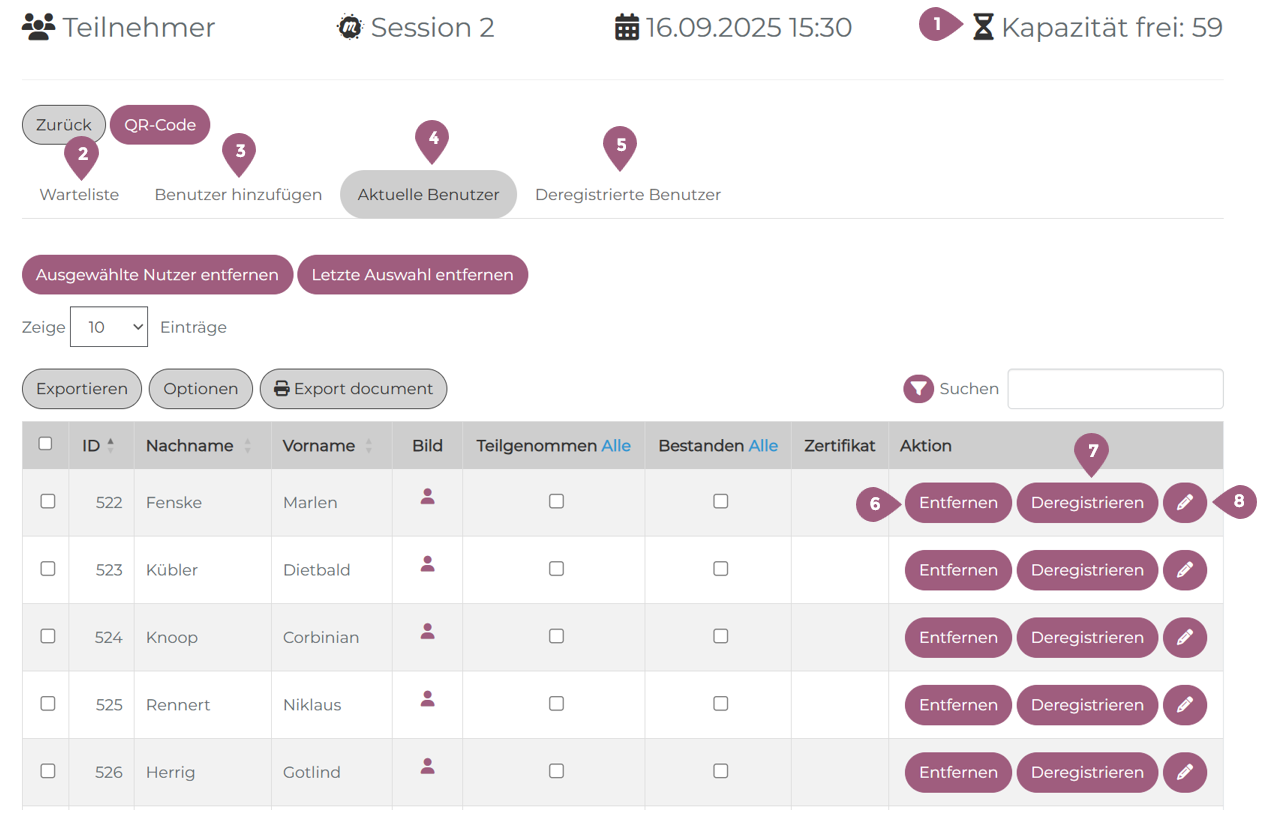Mark Bestanden checkbox for Kübler
Image resolution: width=1261 pixels, height=822 pixels.
720,569
